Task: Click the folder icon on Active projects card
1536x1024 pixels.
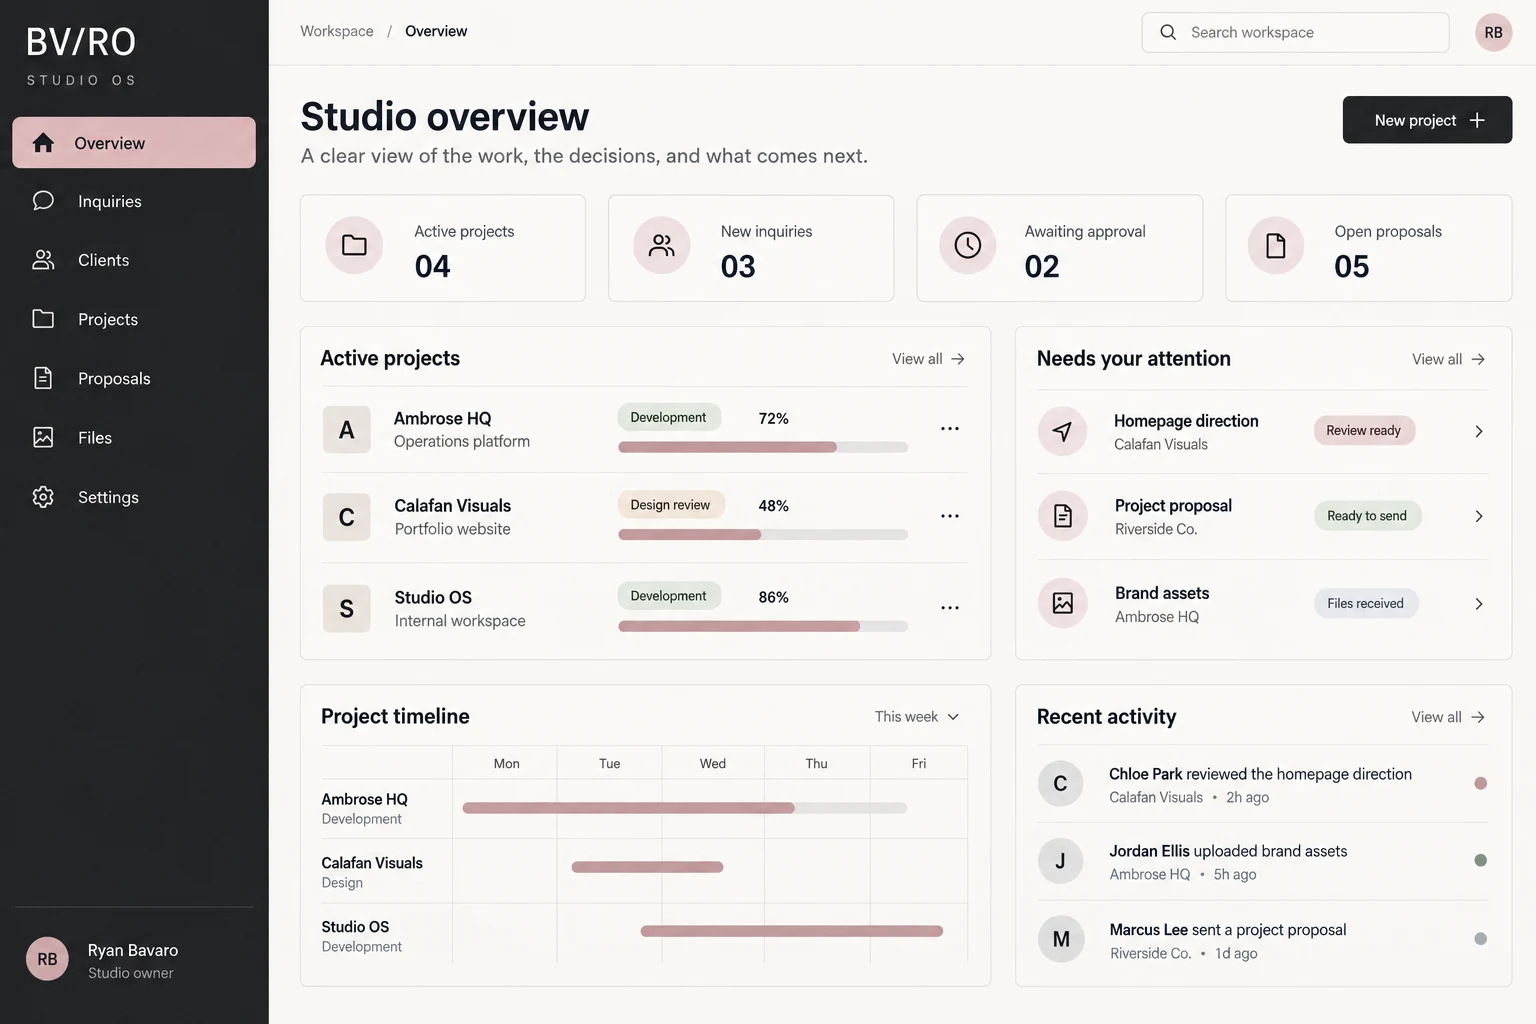Action: click(x=354, y=245)
